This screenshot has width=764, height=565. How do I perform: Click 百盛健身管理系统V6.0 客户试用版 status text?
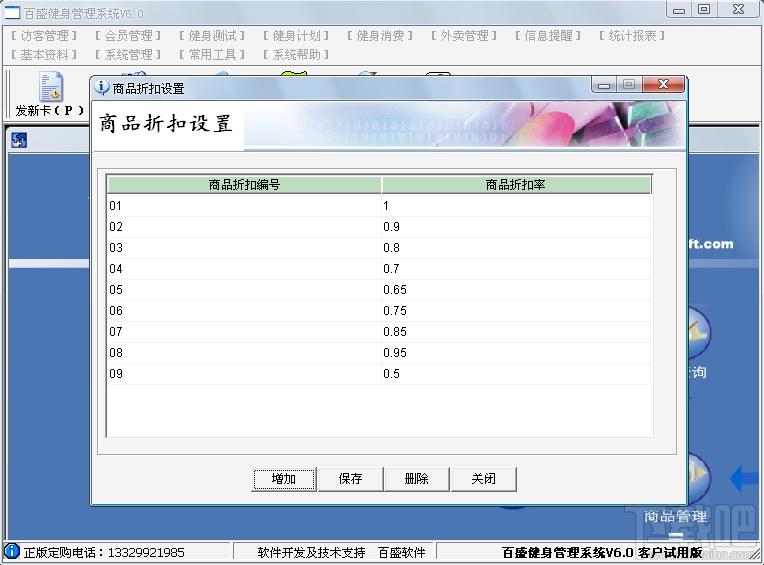coord(602,552)
